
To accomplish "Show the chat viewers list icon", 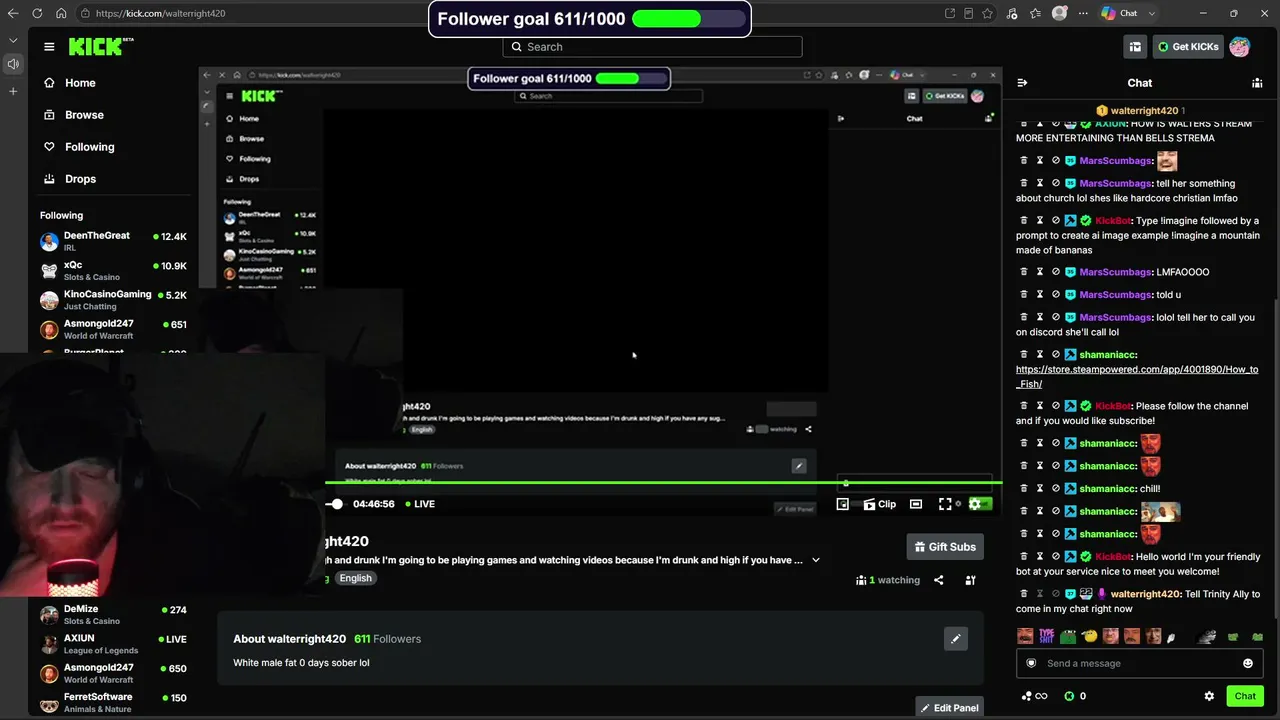I will pyautogui.click(x=1257, y=83).
